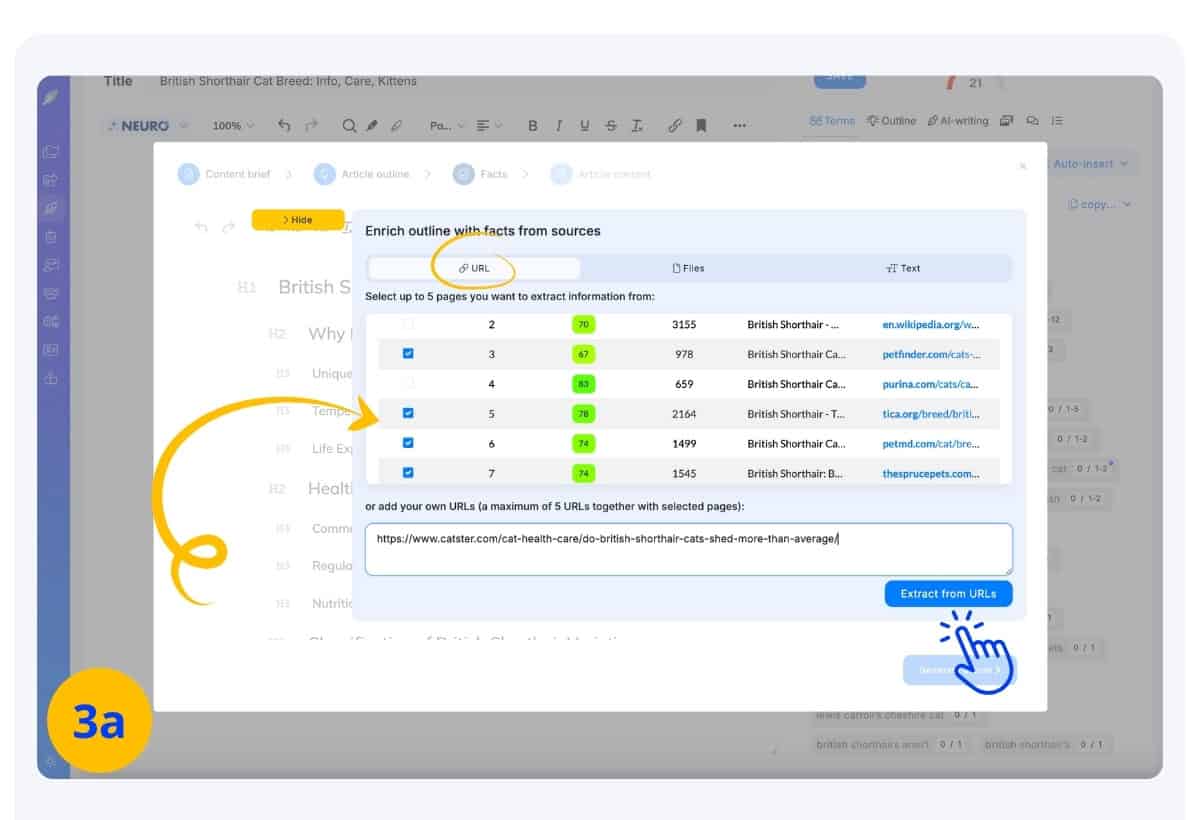The width and height of the screenshot is (1200, 820).
Task: Click the undo arrow in the editor toolbar
Action: click(284, 126)
